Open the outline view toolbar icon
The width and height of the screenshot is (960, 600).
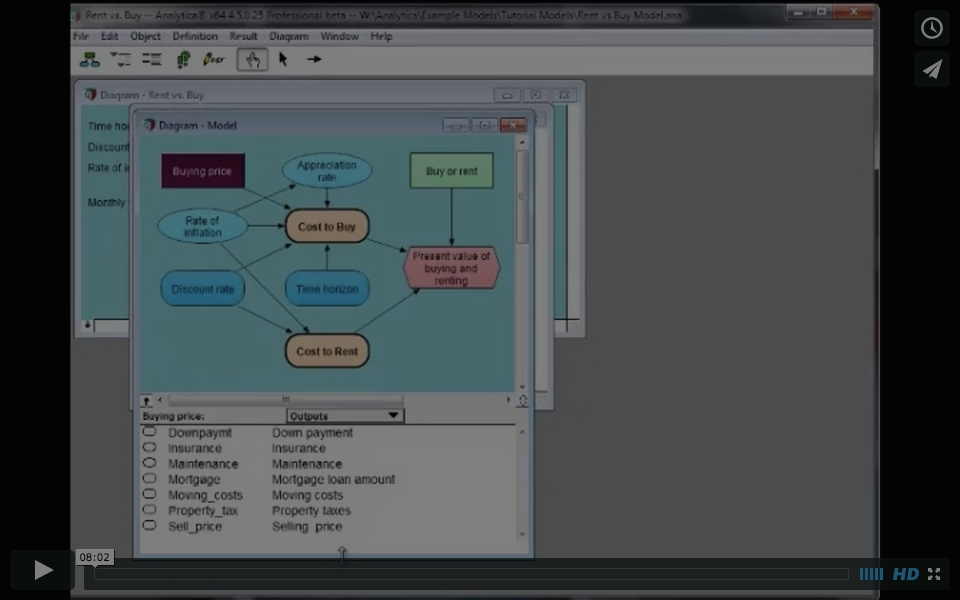pos(121,60)
